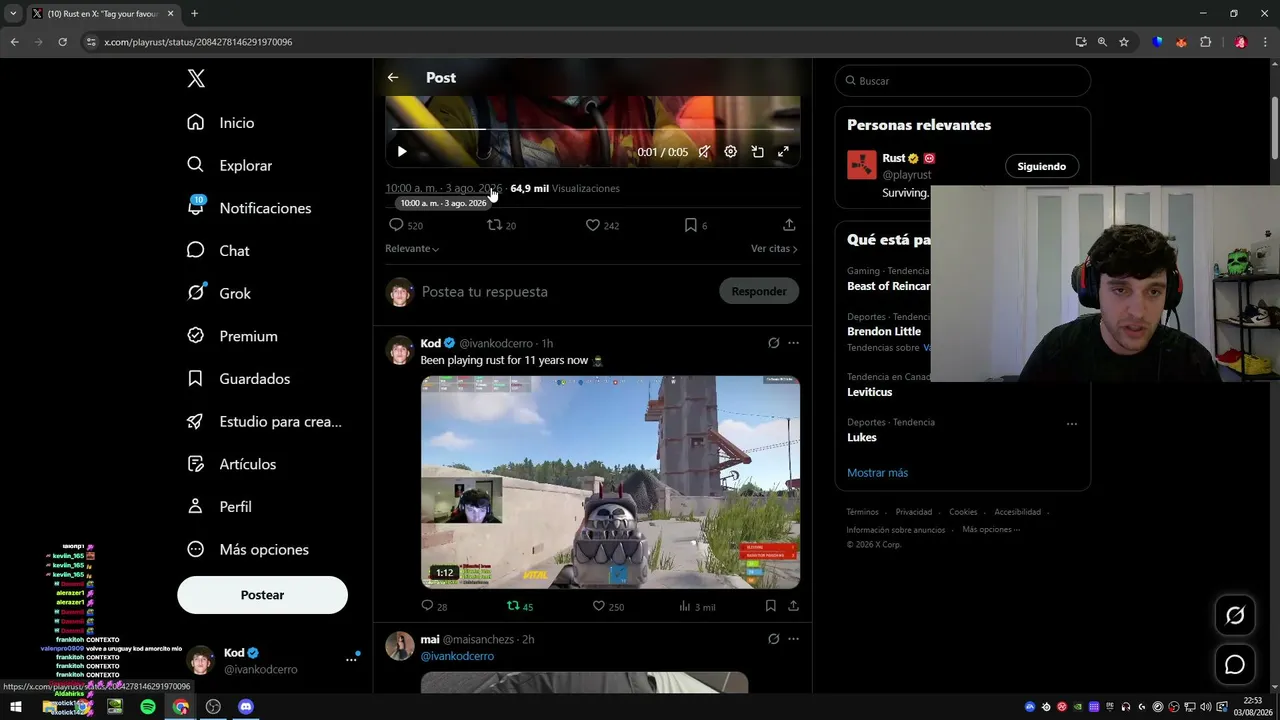This screenshot has width=1280, height=720.
Task: Open the Windows Start menu
Action: [16, 707]
